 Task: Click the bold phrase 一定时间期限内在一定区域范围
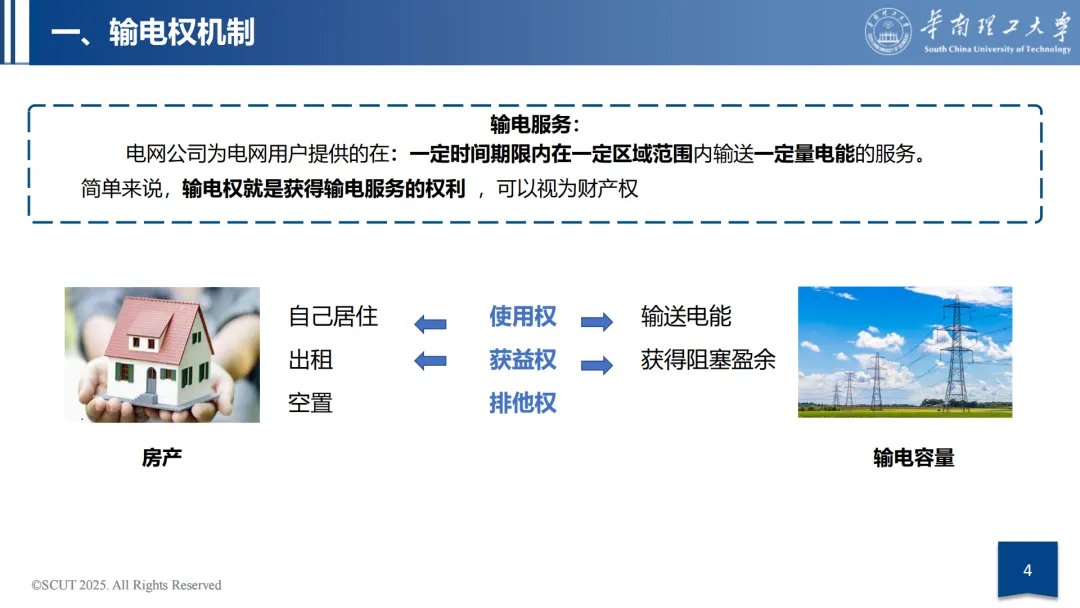tap(551, 154)
